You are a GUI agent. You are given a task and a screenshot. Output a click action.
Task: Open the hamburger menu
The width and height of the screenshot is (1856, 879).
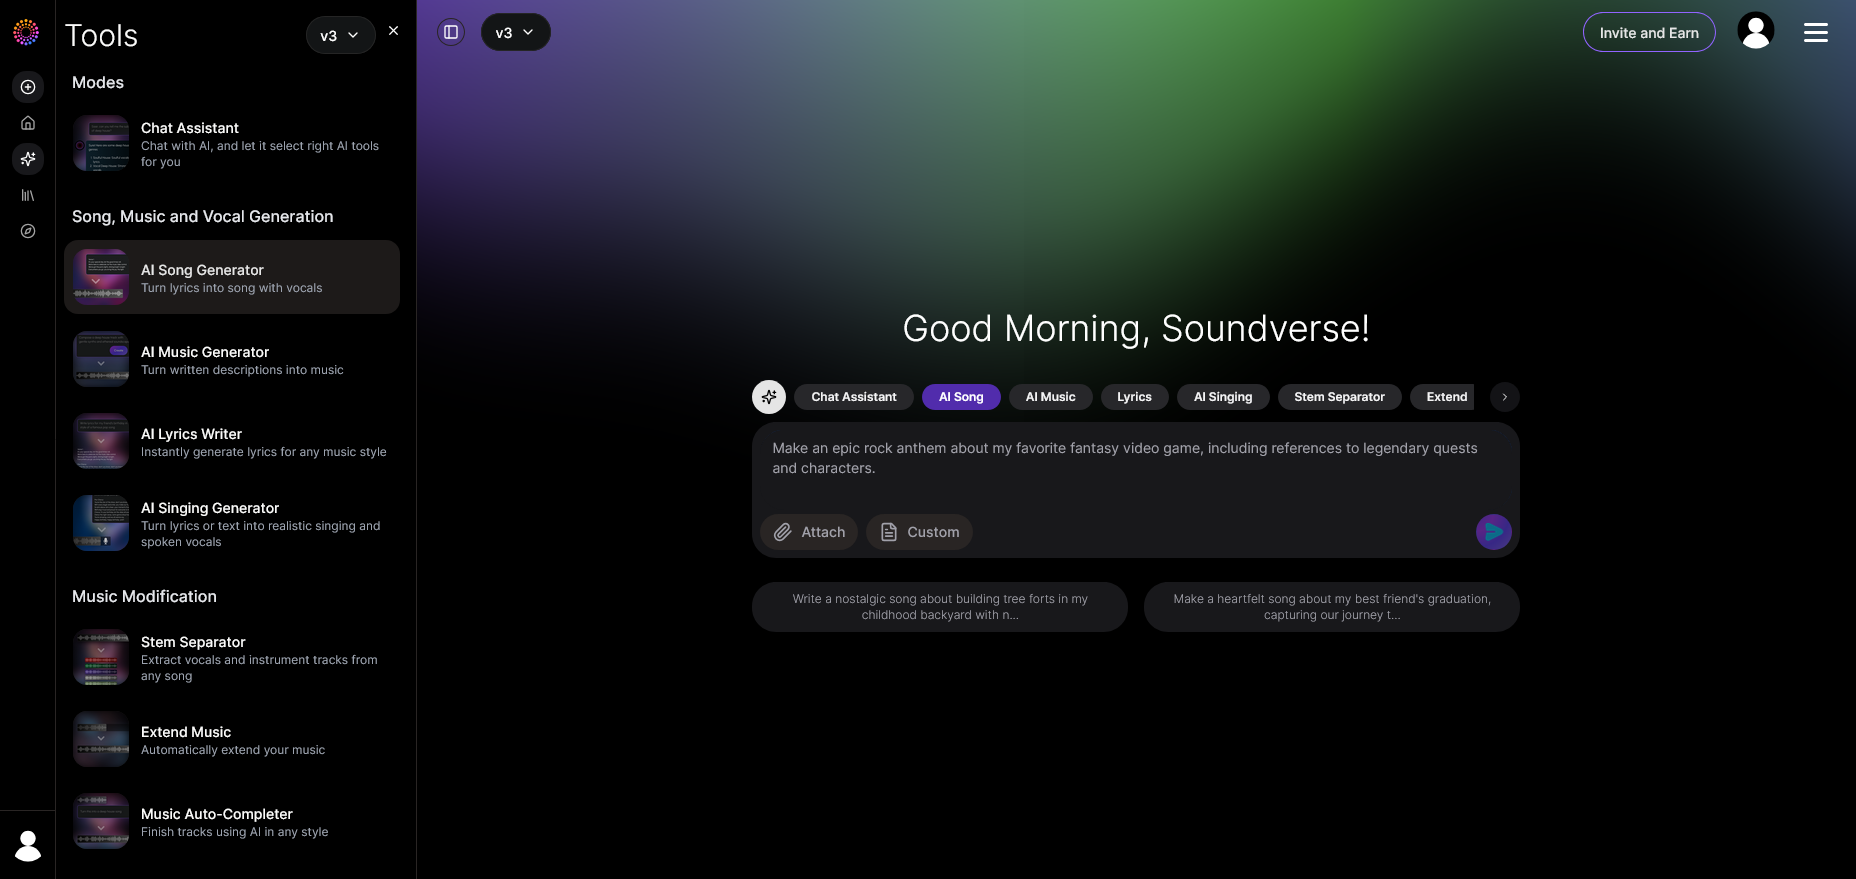click(x=1816, y=33)
